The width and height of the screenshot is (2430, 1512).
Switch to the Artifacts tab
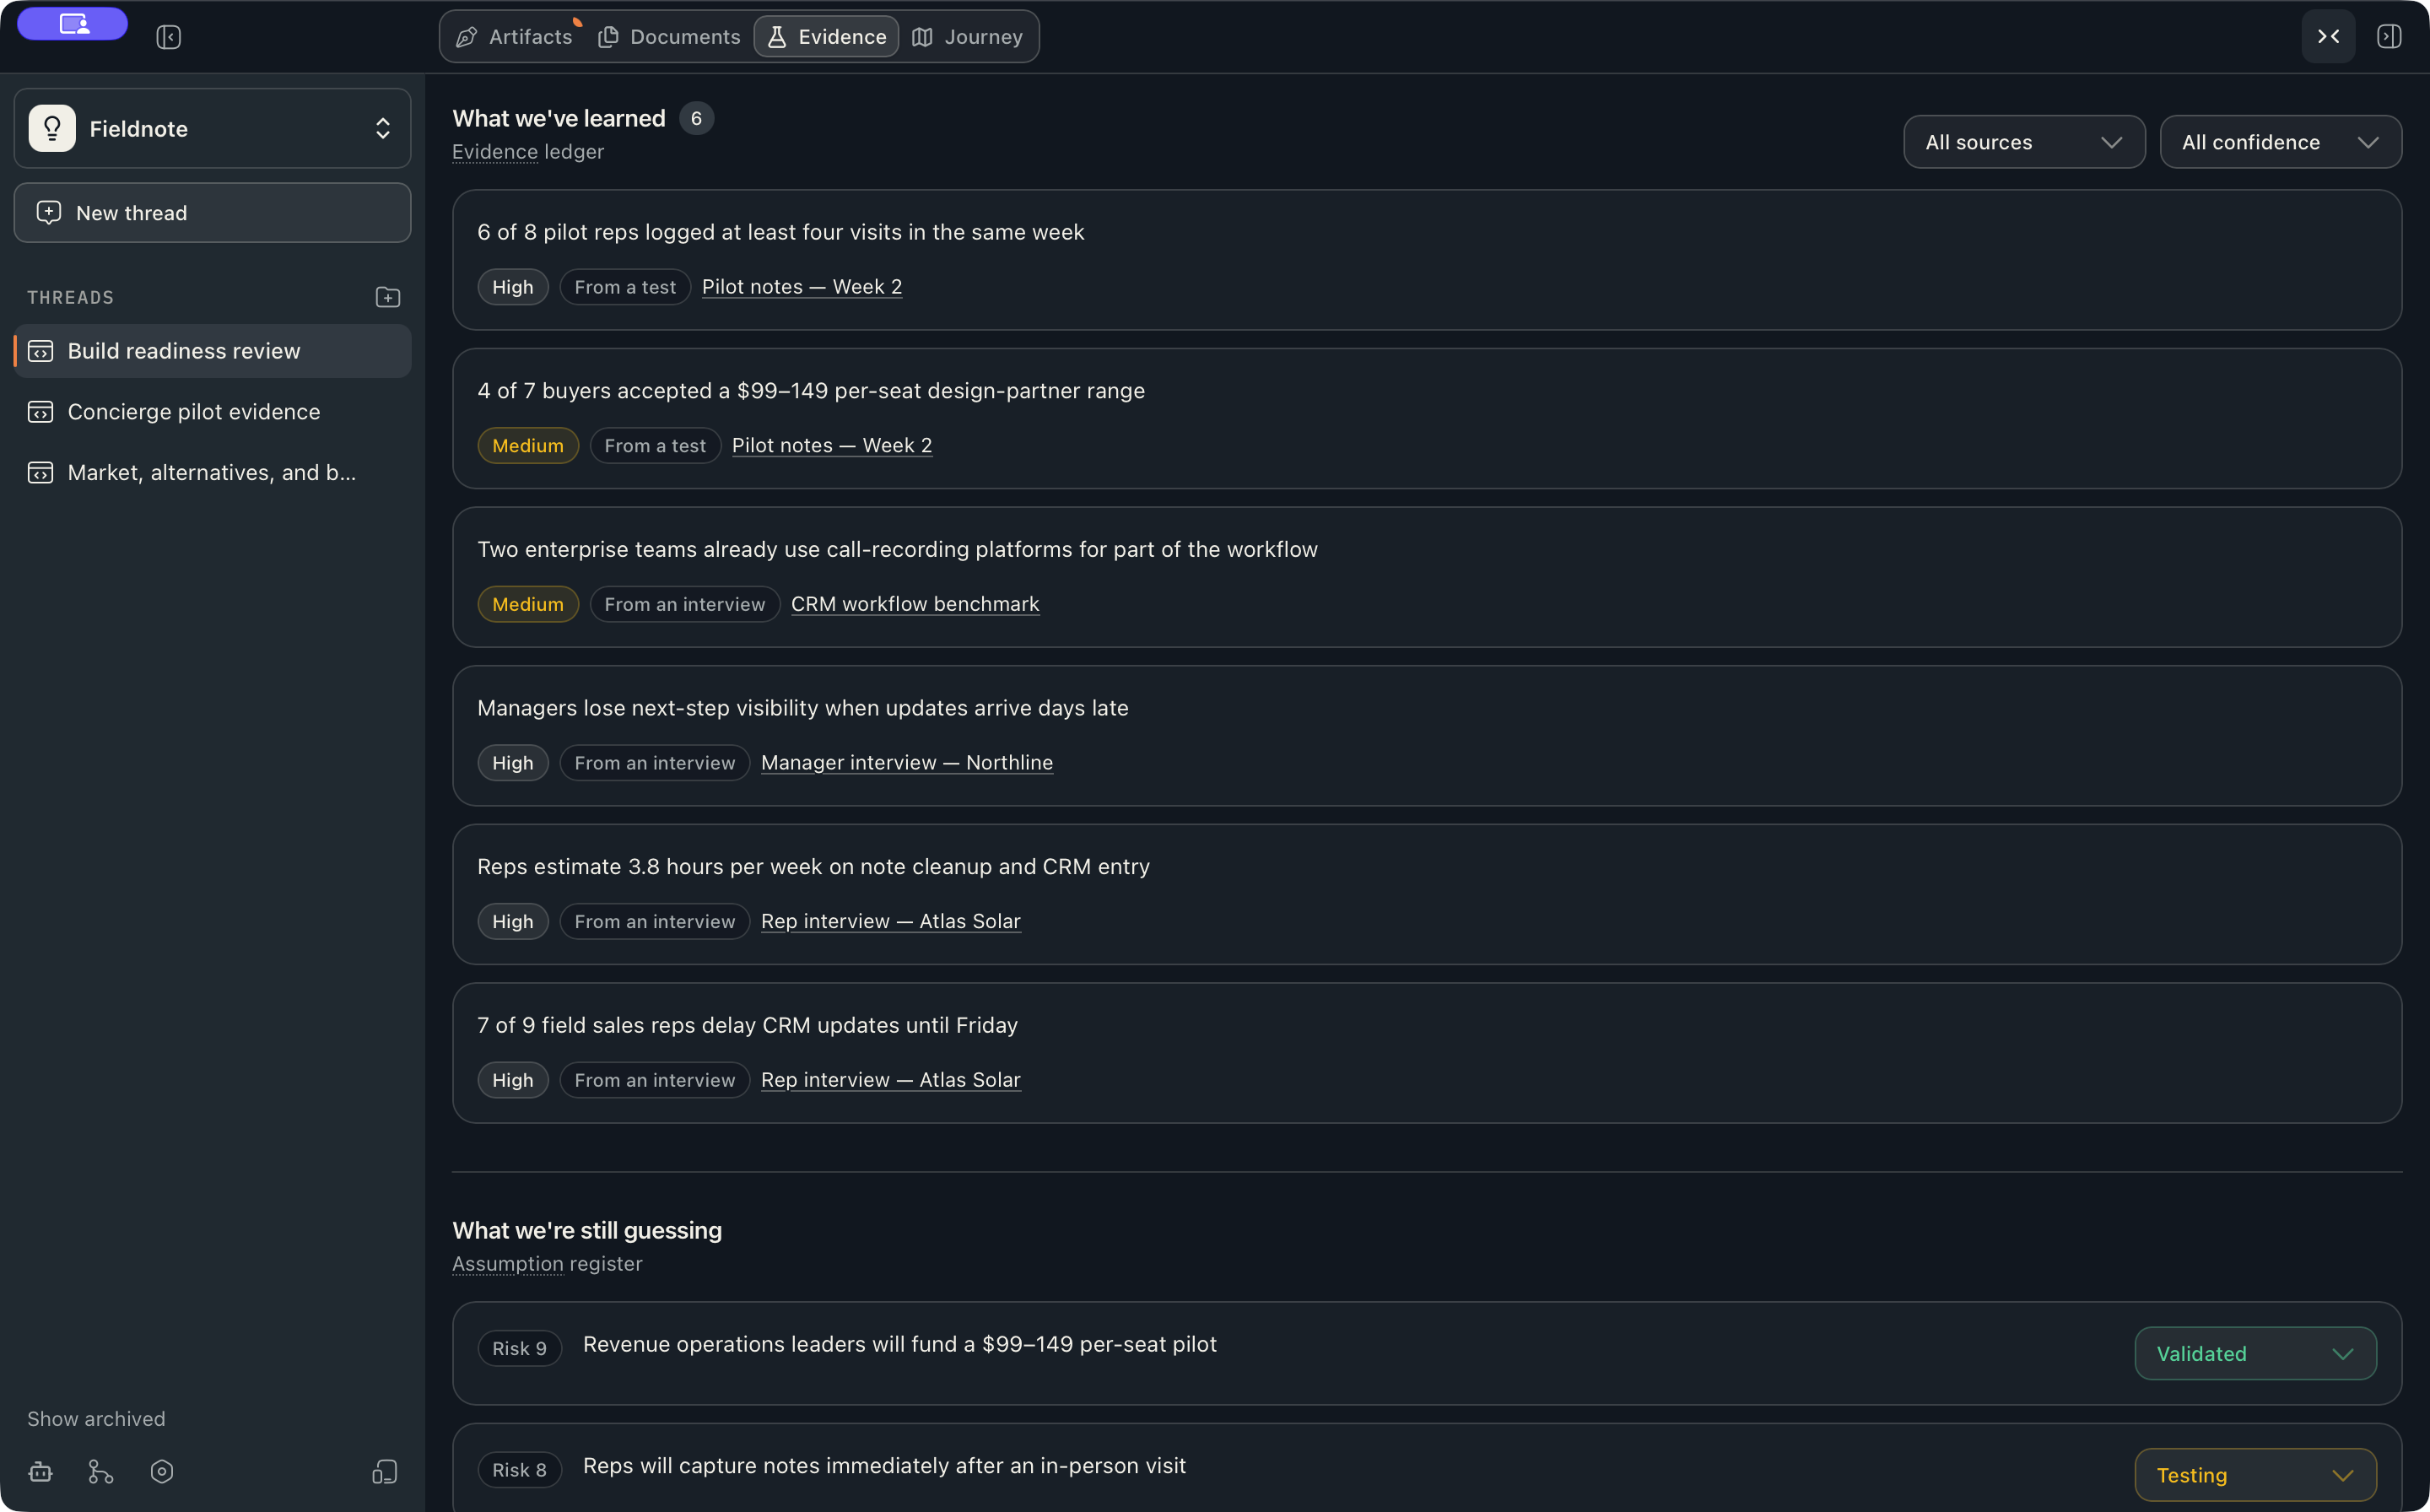(x=514, y=37)
